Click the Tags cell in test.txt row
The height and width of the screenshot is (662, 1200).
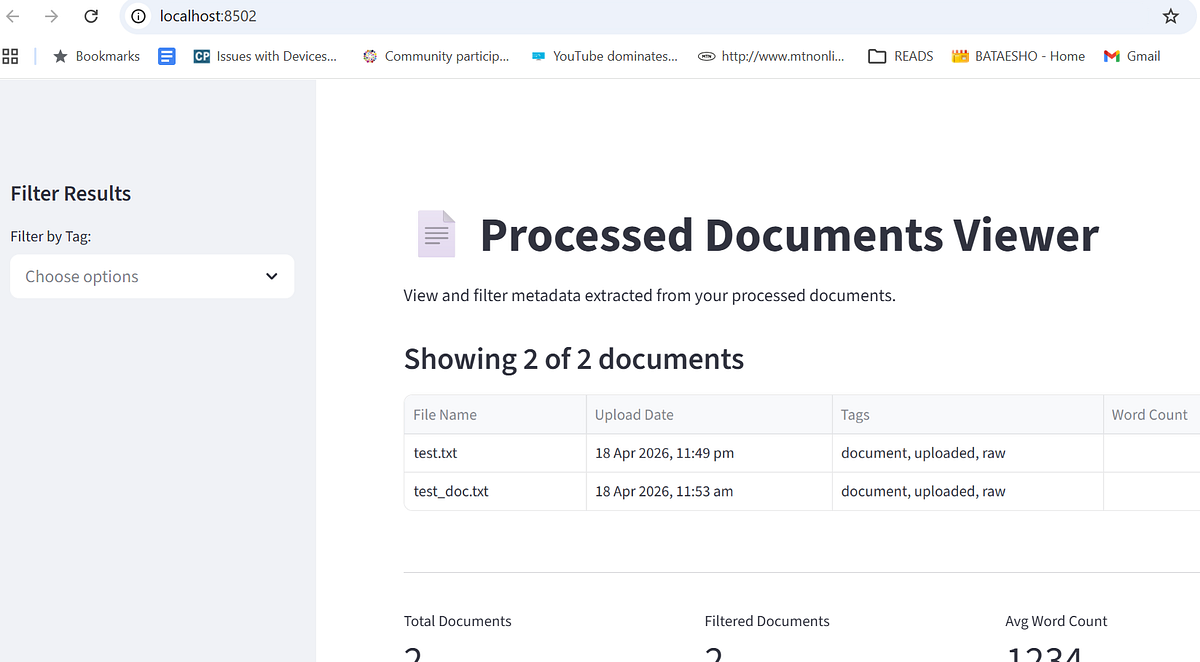967,453
